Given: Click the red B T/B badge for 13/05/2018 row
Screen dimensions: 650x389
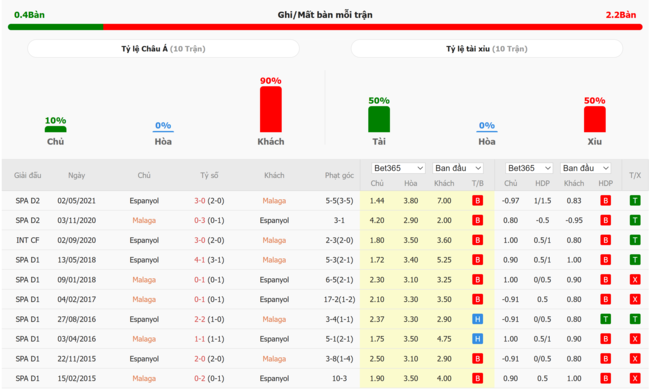Looking at the screenshot, I should point(477,260).
